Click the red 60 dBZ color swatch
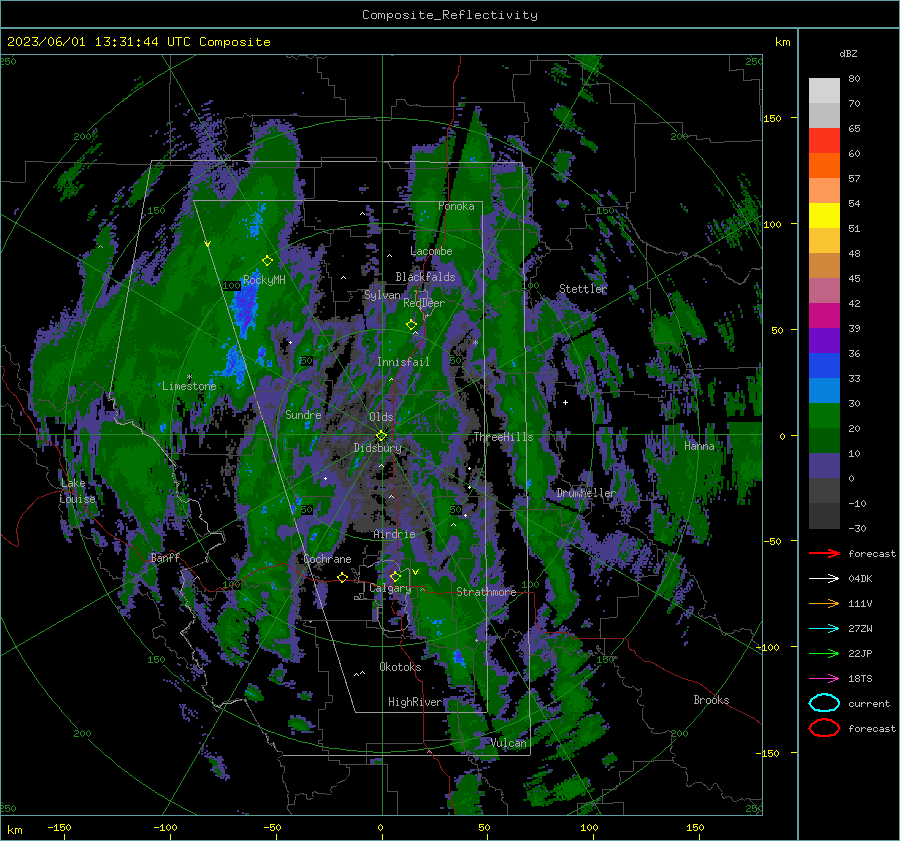Viewport: 900px width, 841px height. [824, 141]
